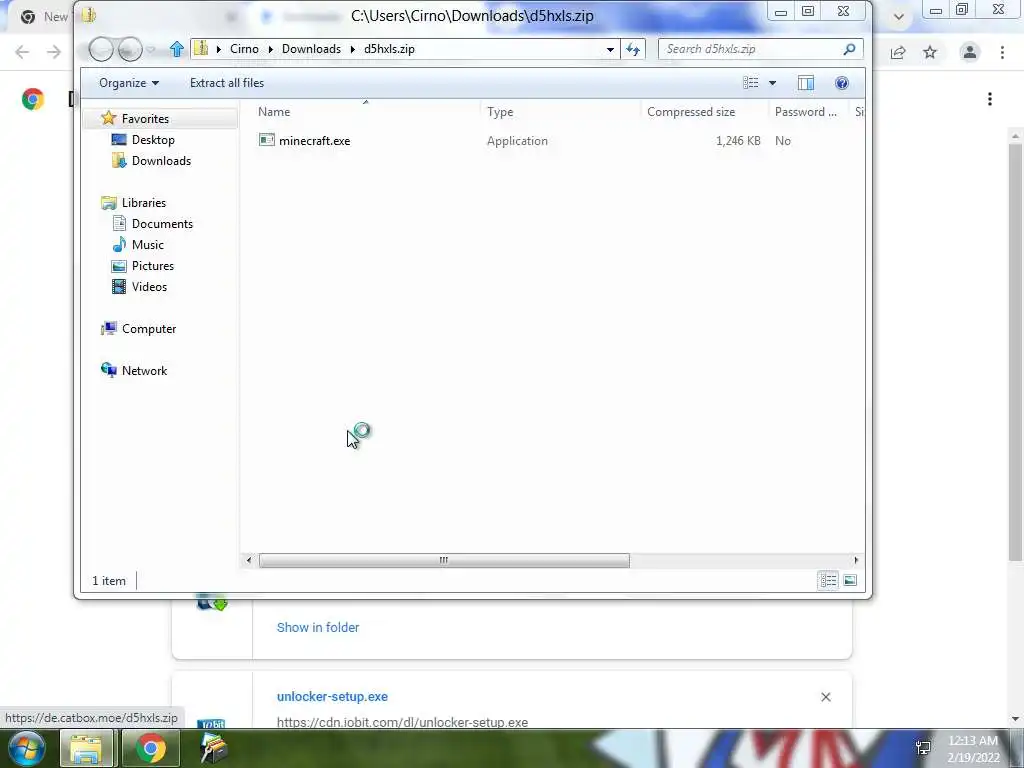Viewport: 1024px width, 768px height.
Task: Click the search magnifier icon
Action: click(849, 49)
